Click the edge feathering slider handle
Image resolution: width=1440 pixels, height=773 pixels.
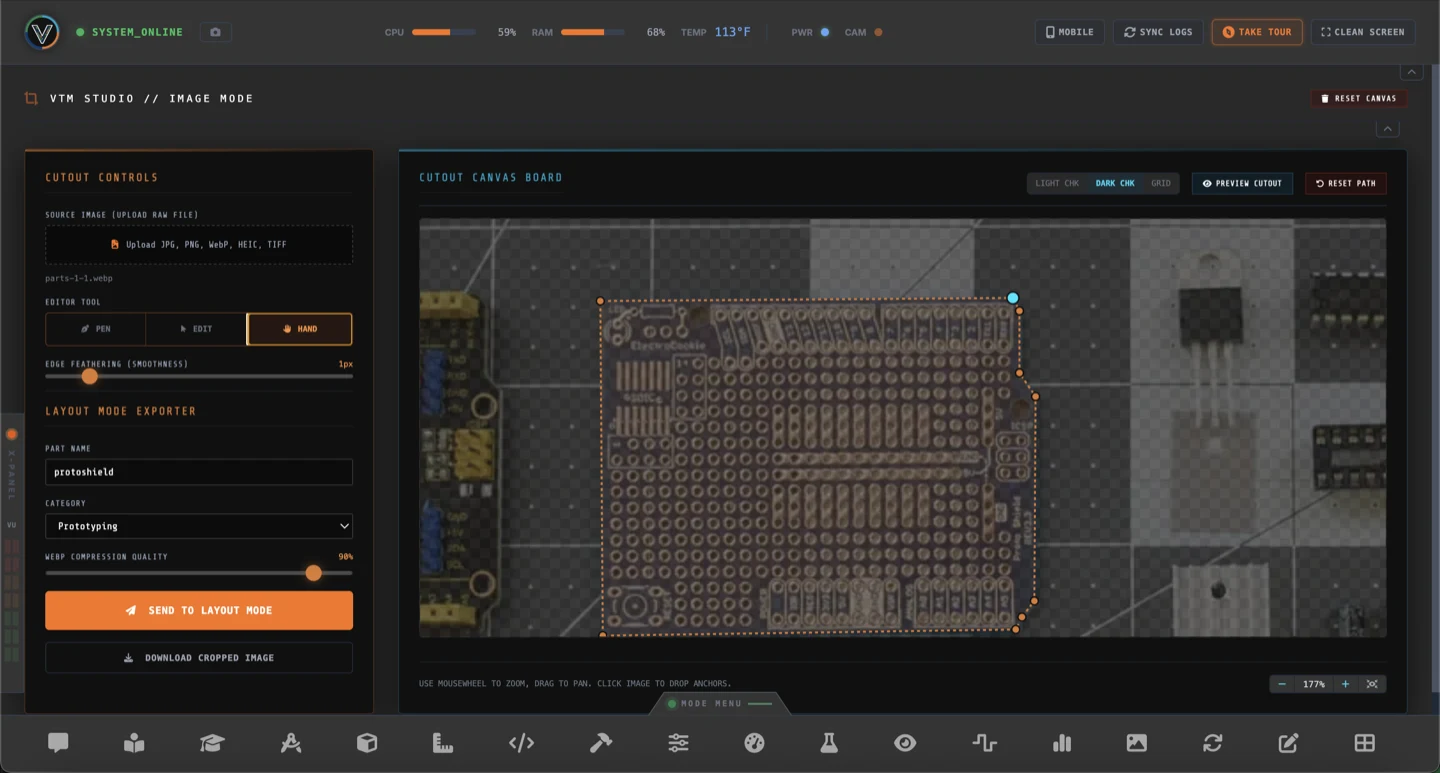coord(90,376)
